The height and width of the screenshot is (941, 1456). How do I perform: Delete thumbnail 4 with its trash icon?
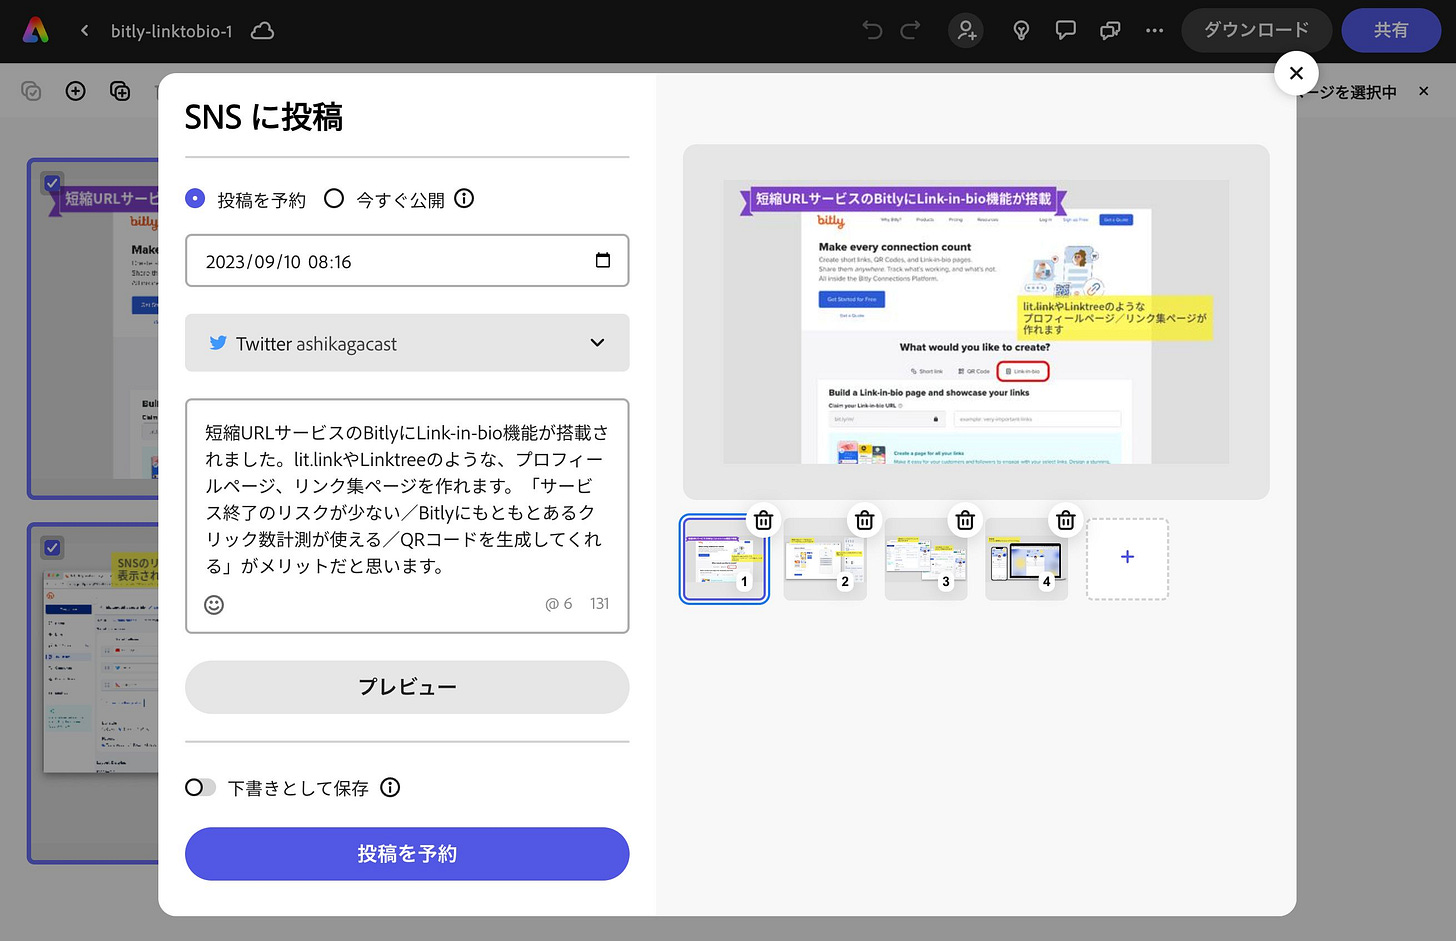click(x=1066, y=520)
